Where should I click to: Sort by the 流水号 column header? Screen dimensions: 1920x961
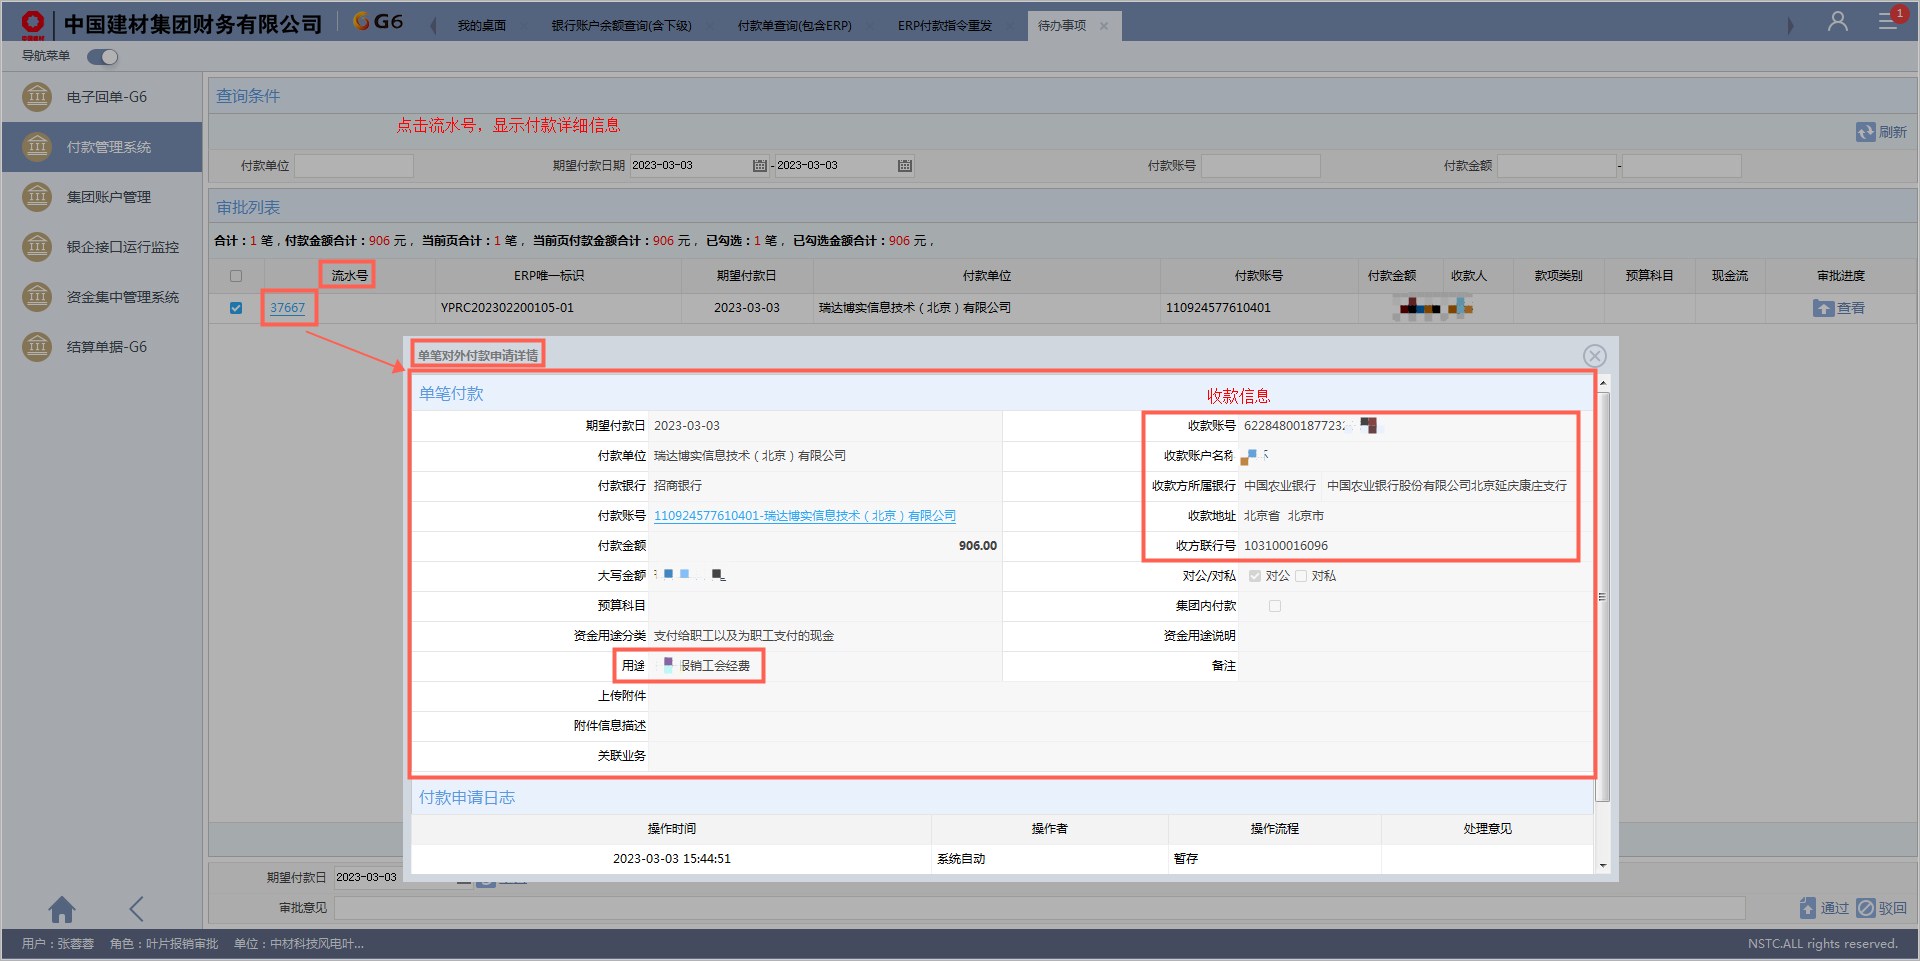(350, 276)
